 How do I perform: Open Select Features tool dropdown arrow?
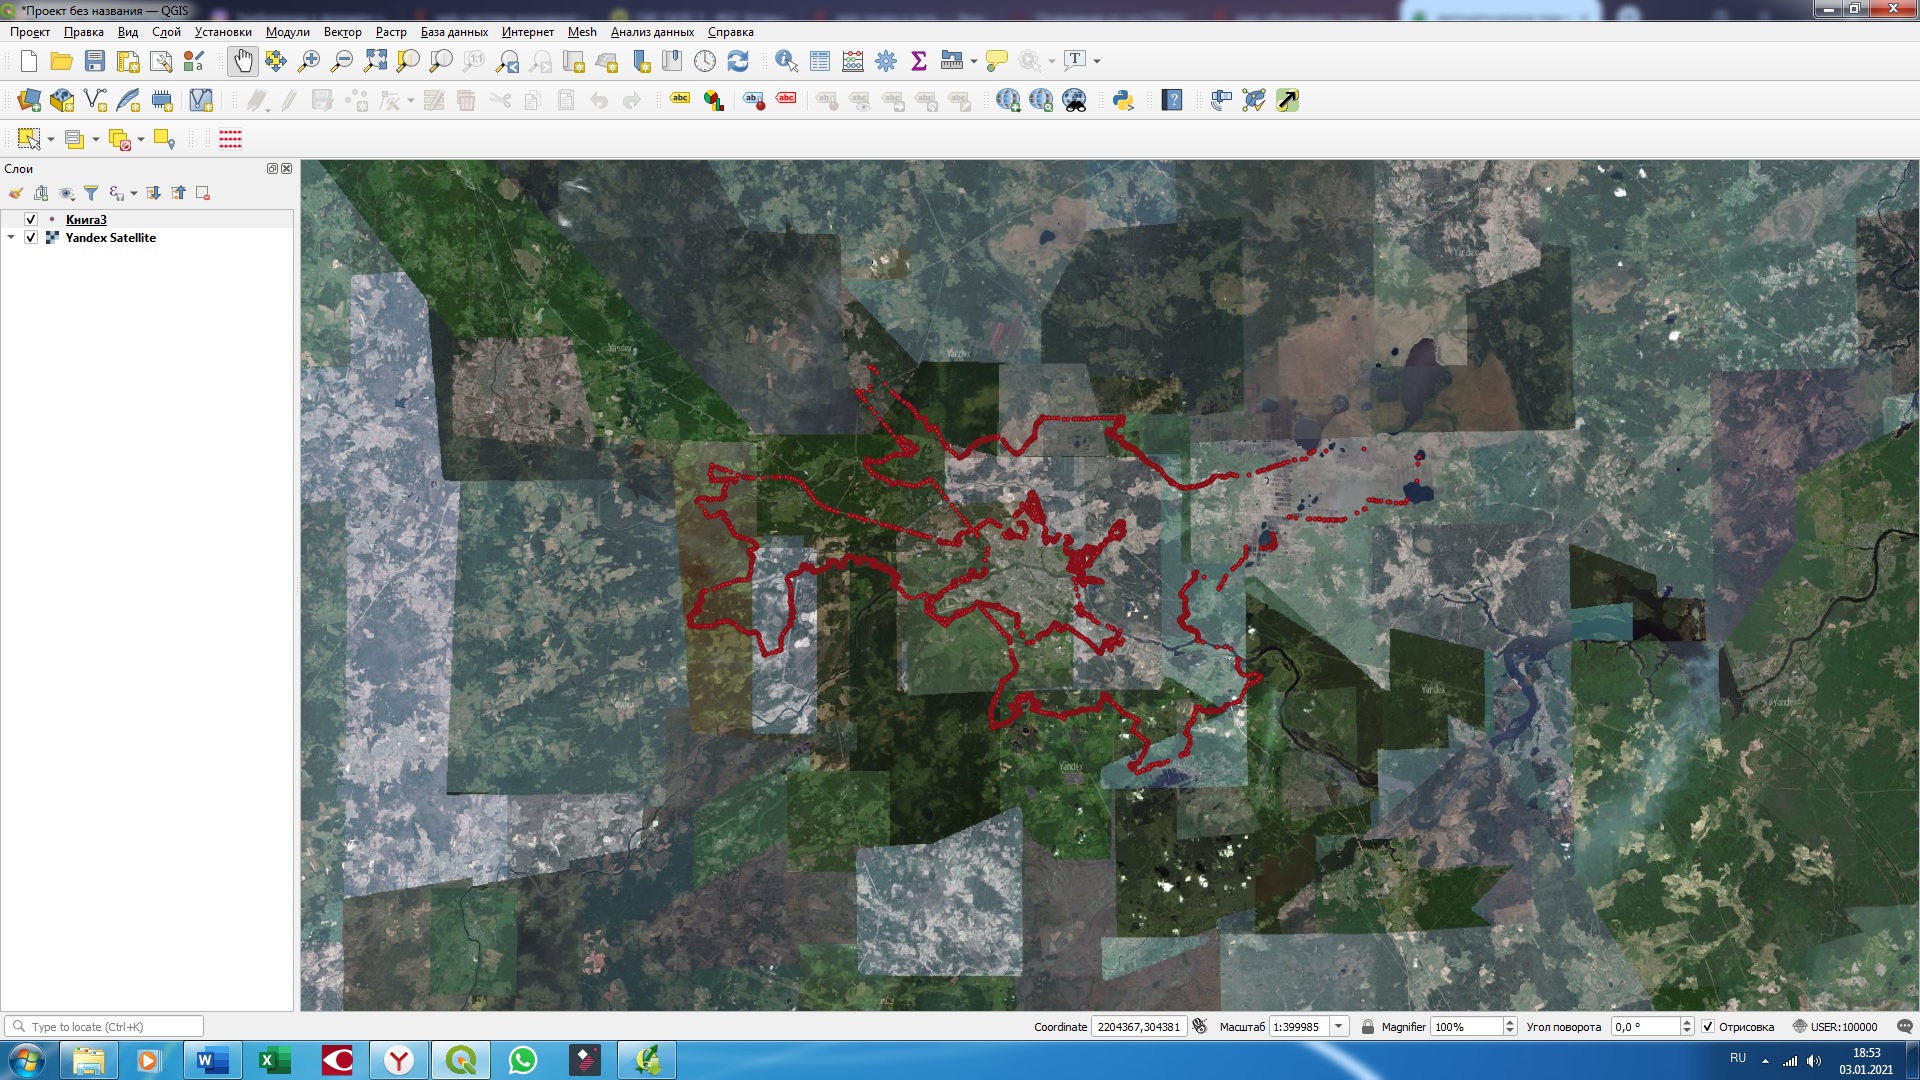pos(51,140)
